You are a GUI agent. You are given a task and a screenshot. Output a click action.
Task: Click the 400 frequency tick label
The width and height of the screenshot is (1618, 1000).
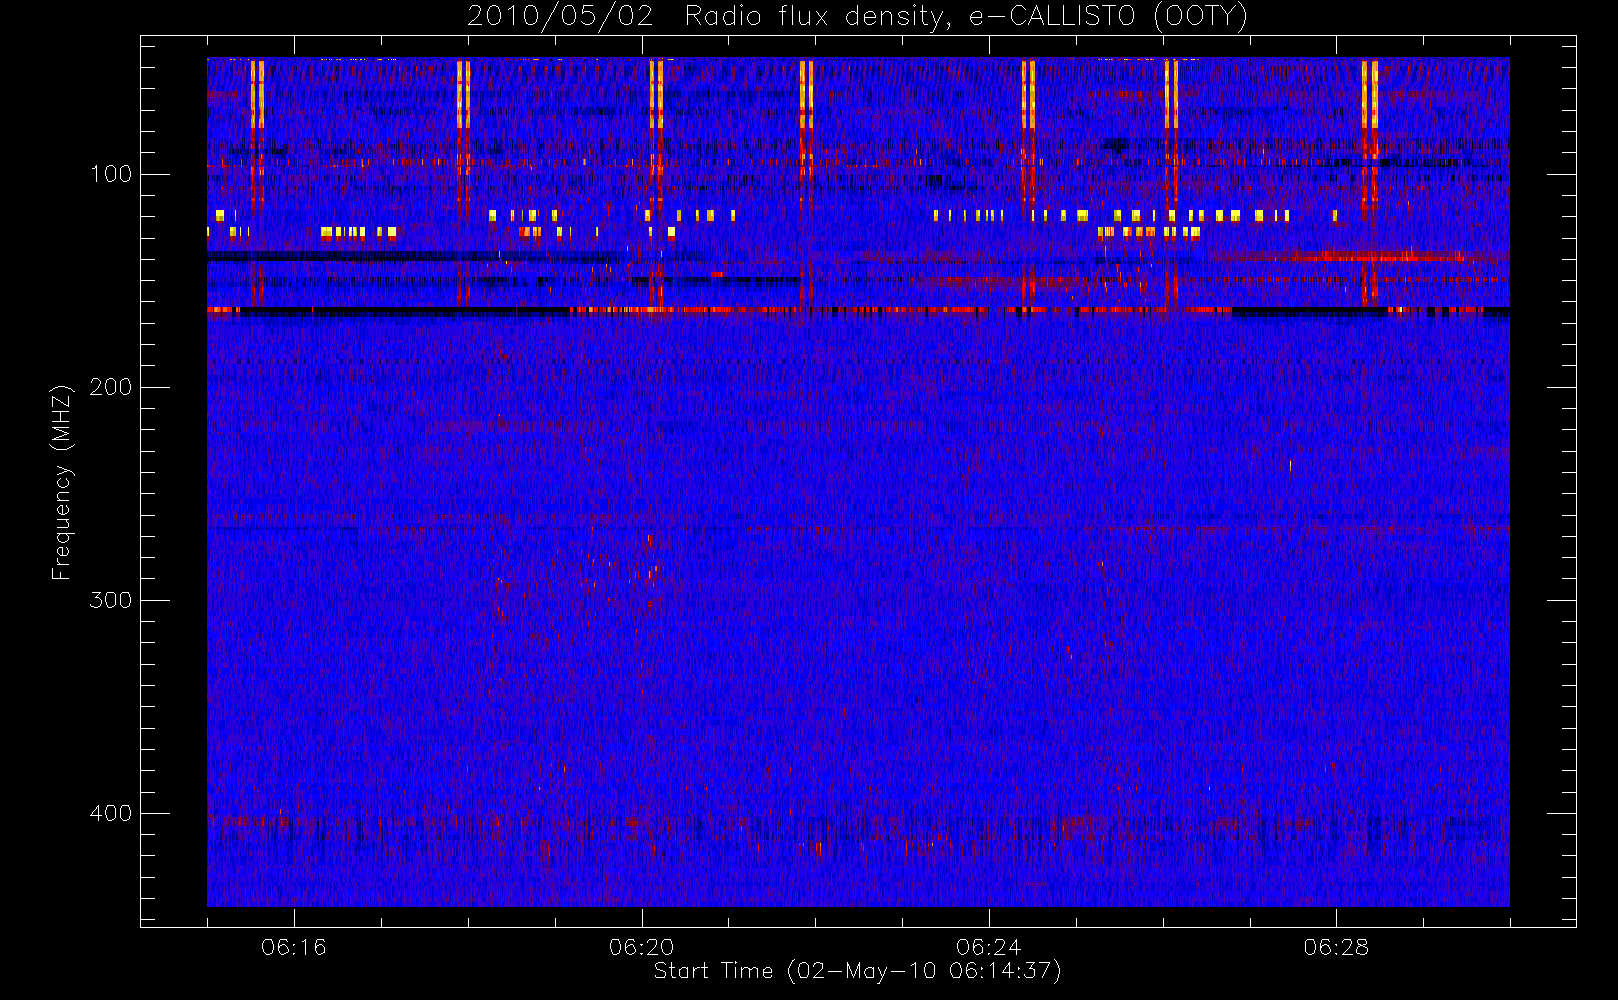(x=111, y=813)
